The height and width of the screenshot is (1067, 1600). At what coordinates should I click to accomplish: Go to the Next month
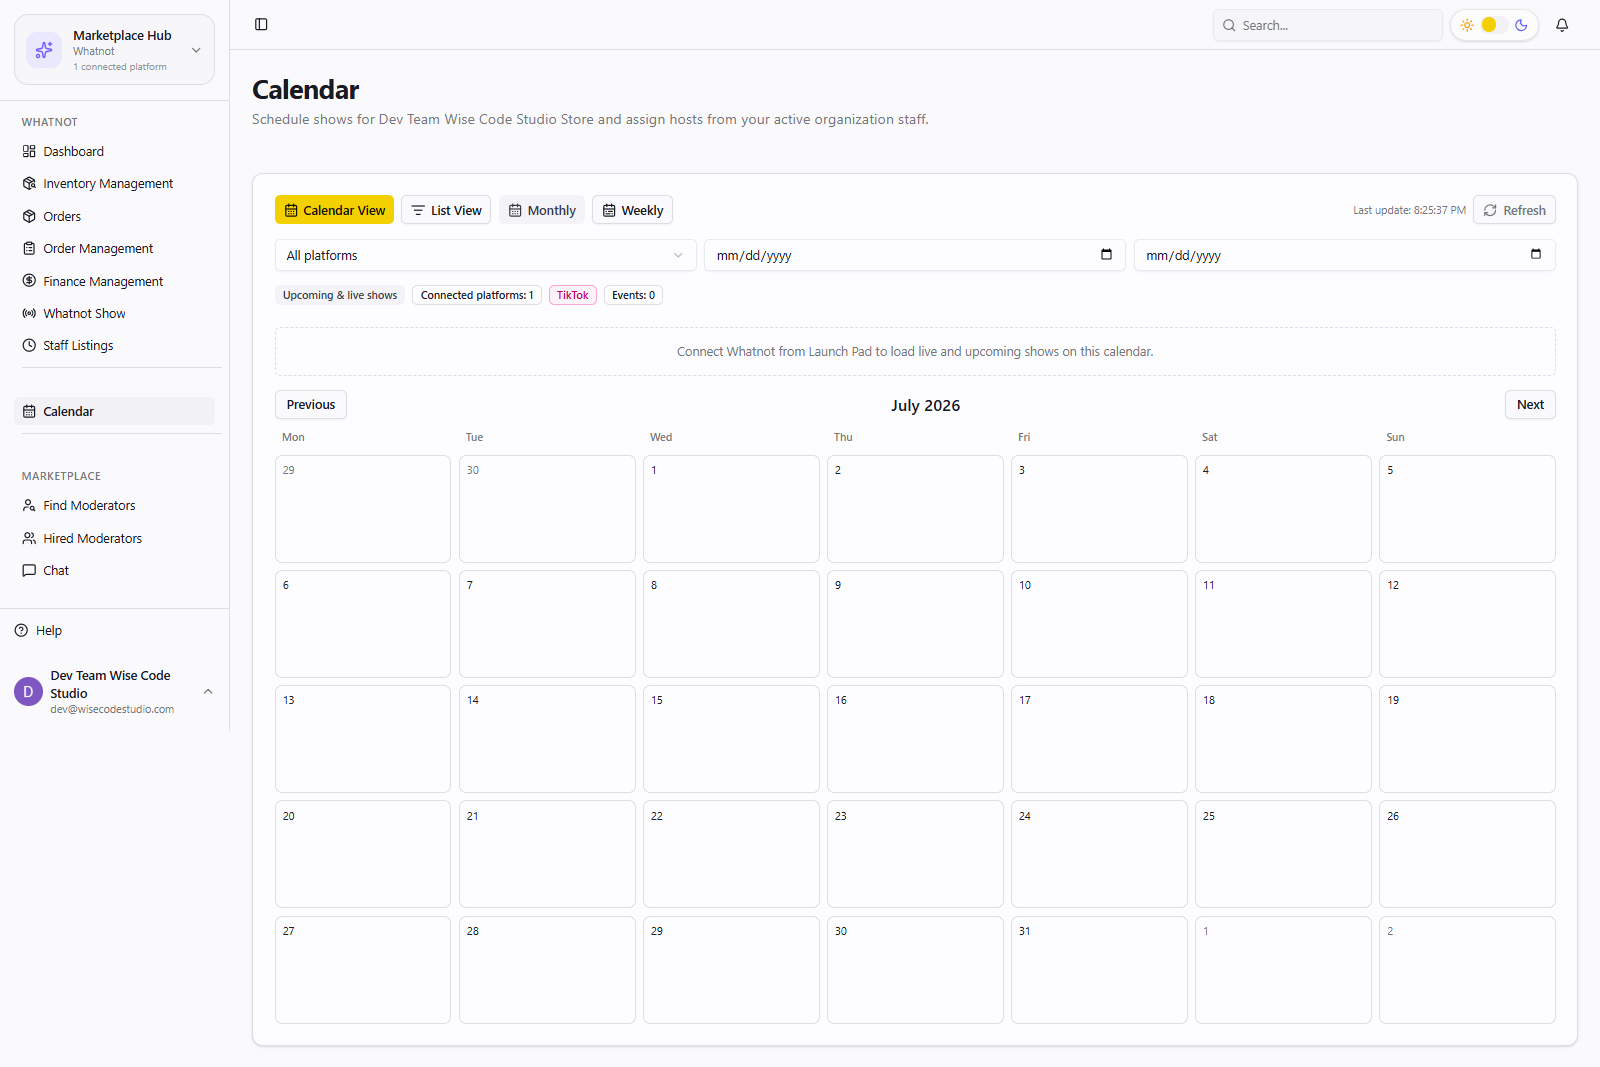[1530, 405]
